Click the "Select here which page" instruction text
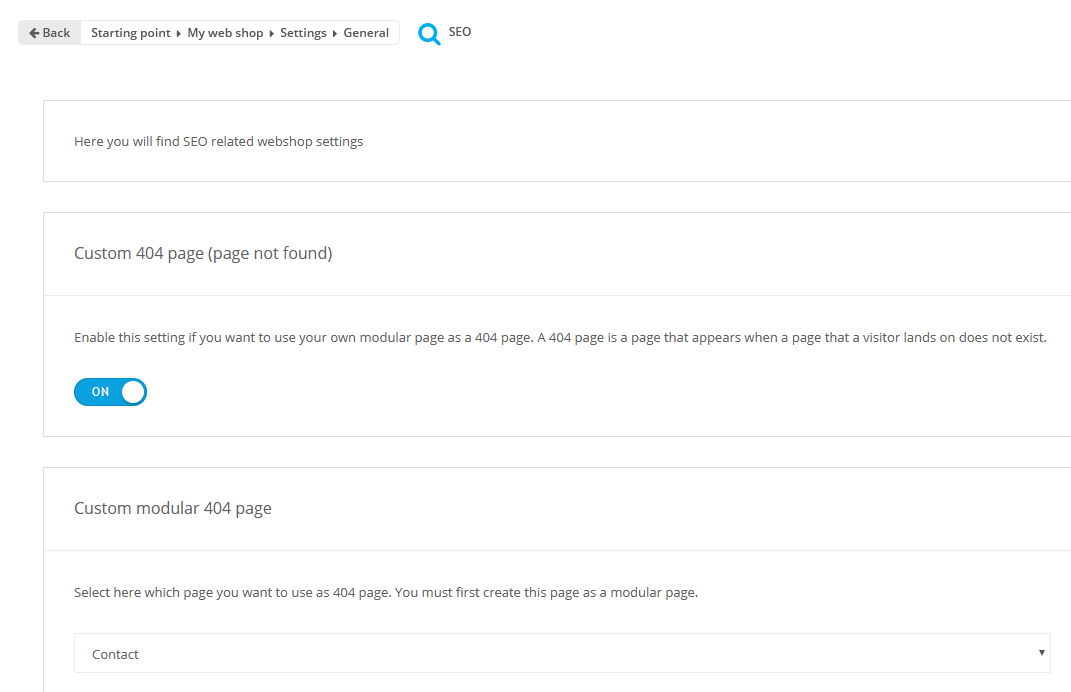 click(x=385, y=593)
